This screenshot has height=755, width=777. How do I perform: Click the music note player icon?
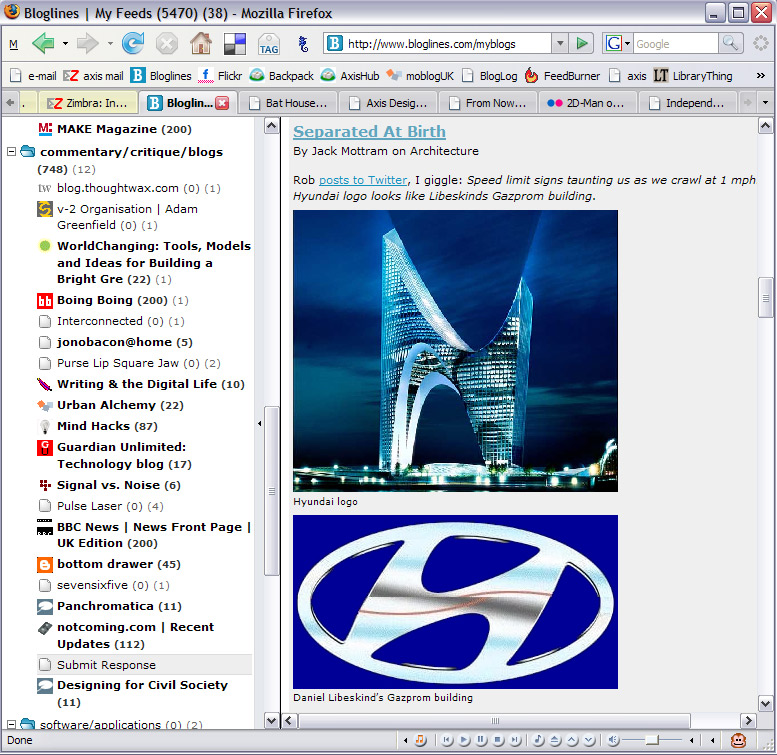pyautogui.click(x=420, y=740)
